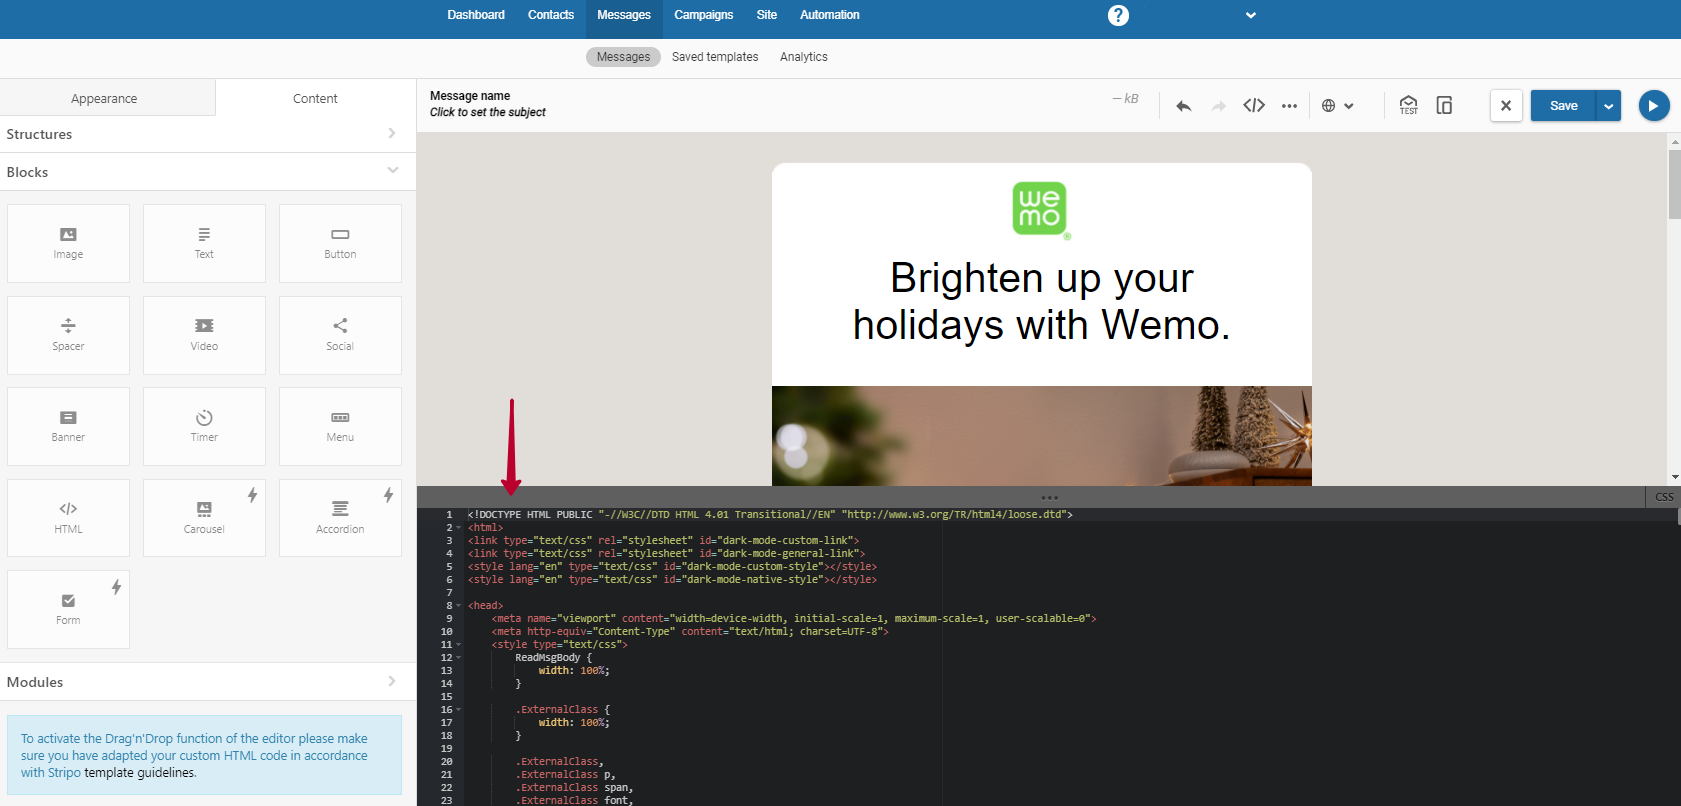
Task: Pick the Spacer block
Action: pyautogui.click(x=68, y=335)
